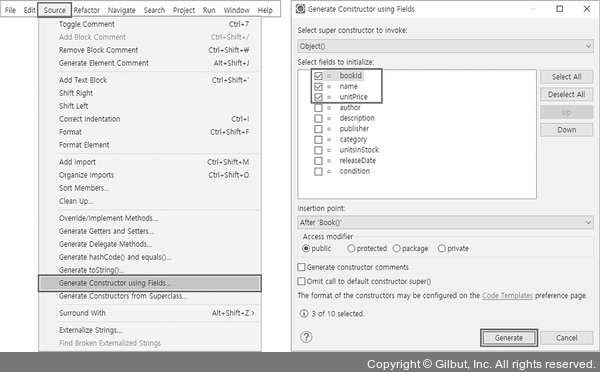
Task: Toggle the unitPrice field checkbox
Action: [318, 97]
